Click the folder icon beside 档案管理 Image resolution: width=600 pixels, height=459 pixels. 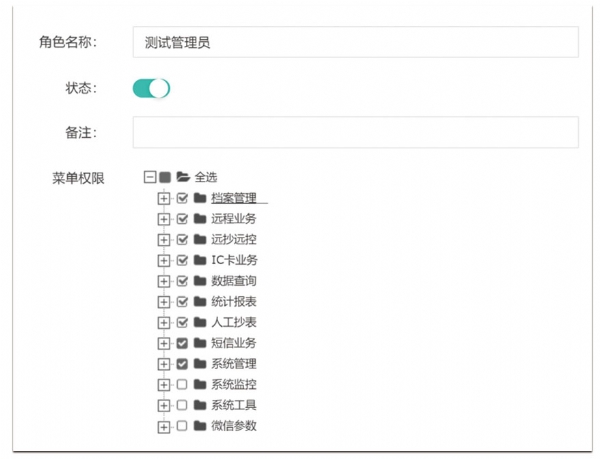click(x=200, y=198)
